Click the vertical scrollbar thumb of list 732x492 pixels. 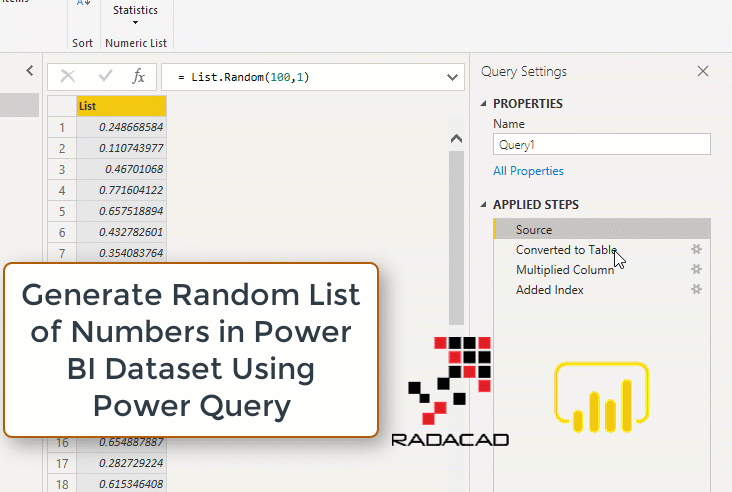click(x=456, y=238)
